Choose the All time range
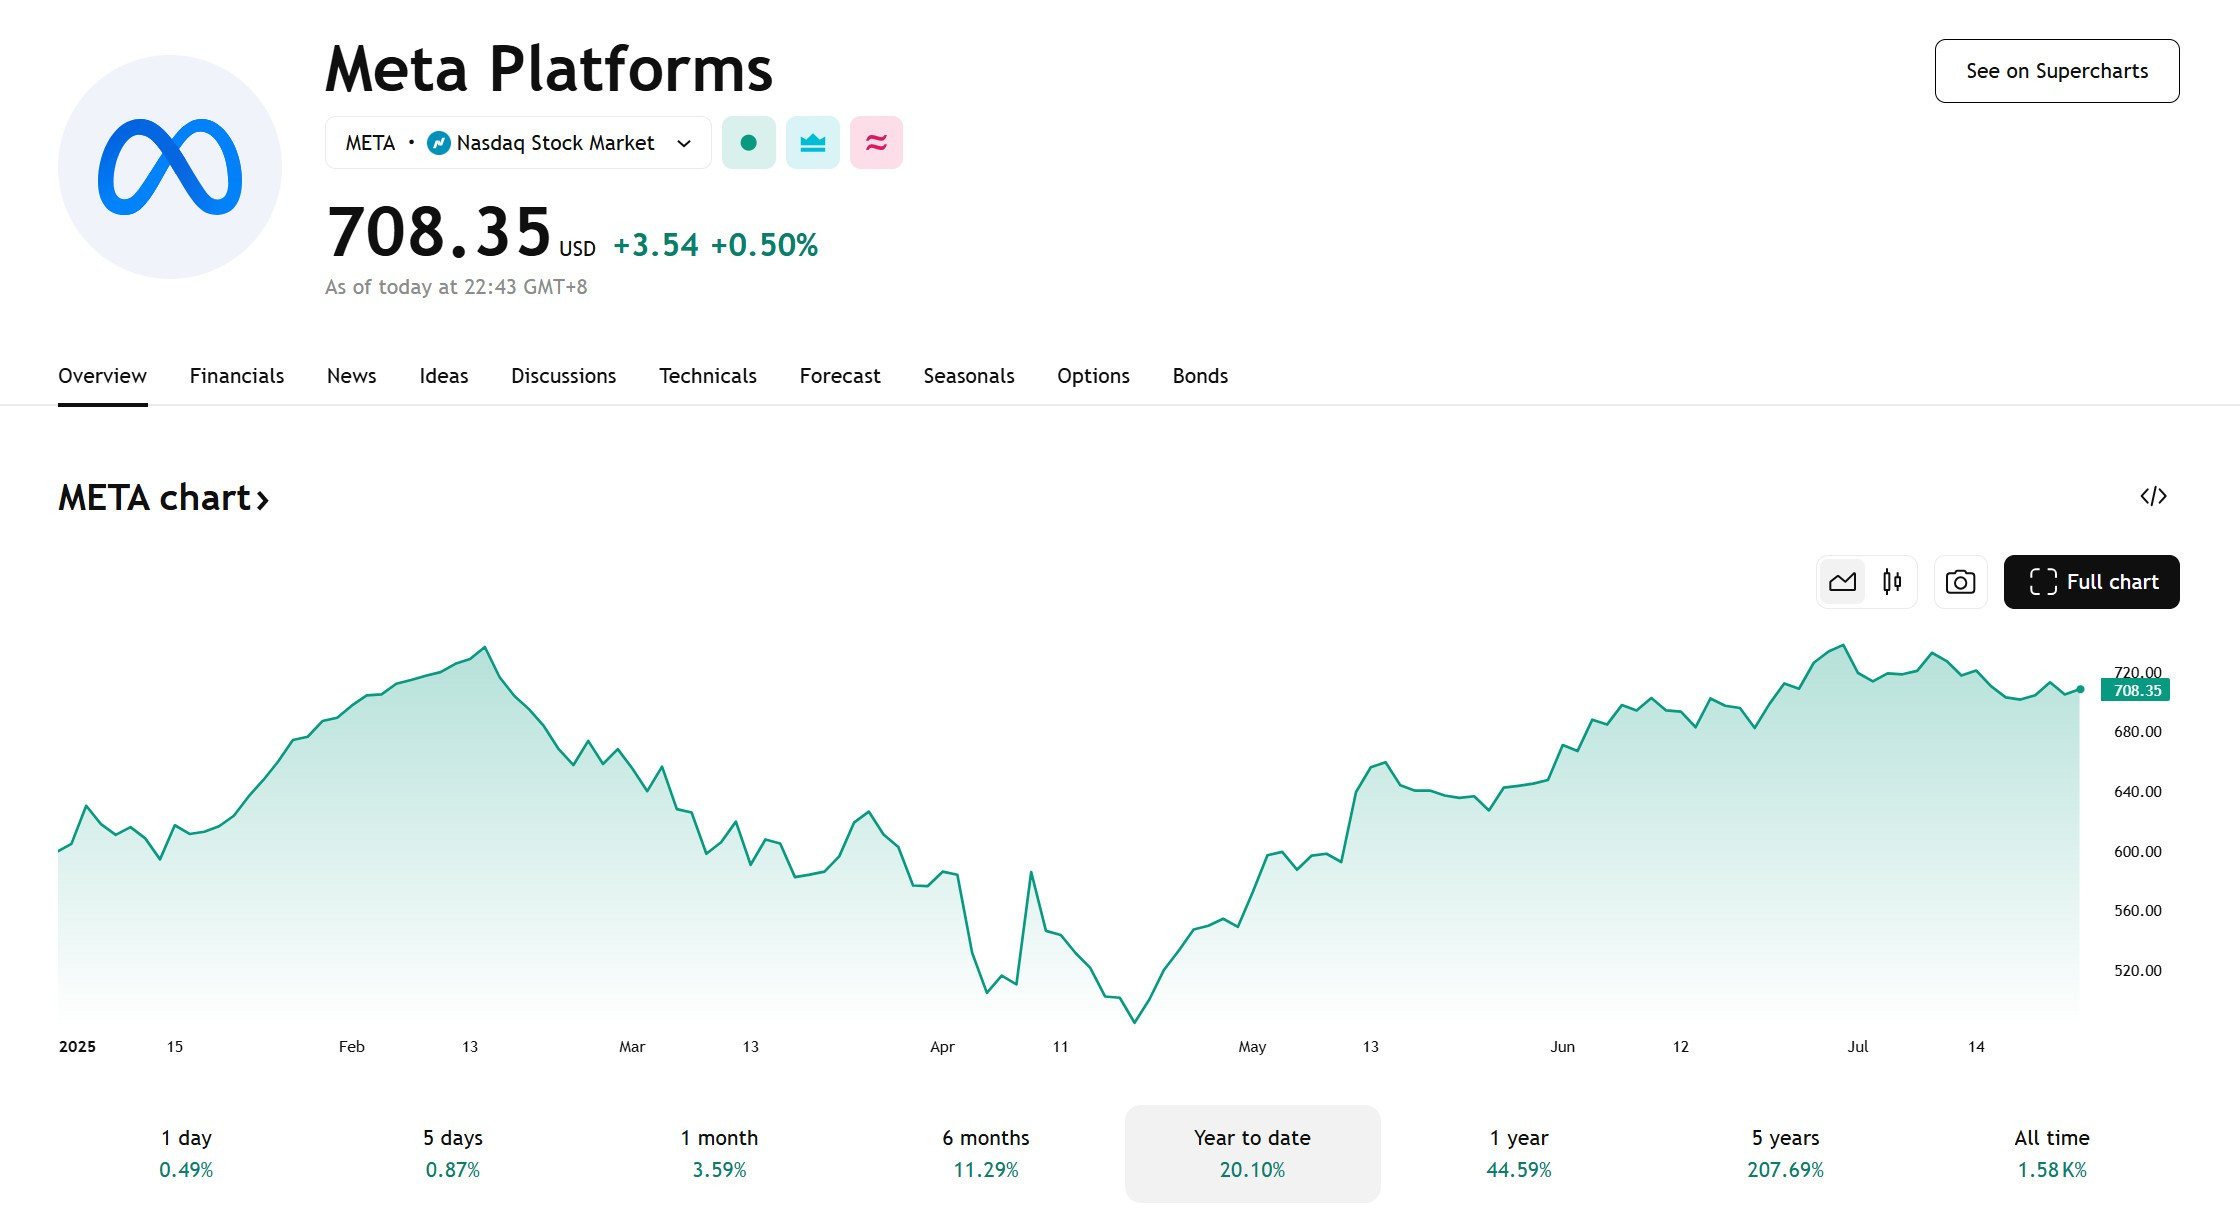The width and height of the screenshot is (2240, 1224). point(2052,1153)
